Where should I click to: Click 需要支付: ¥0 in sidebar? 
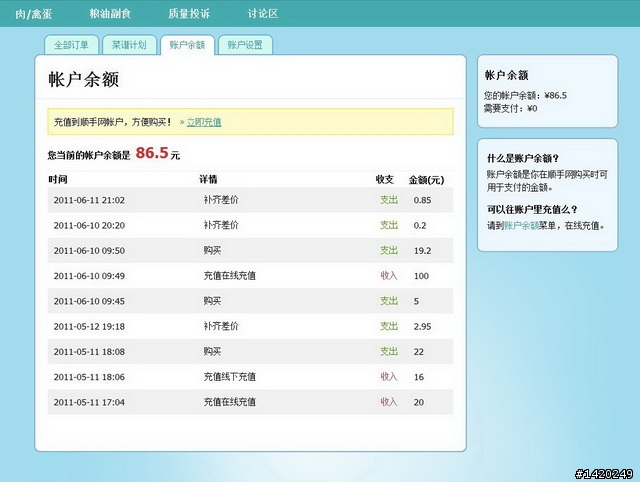510,109
